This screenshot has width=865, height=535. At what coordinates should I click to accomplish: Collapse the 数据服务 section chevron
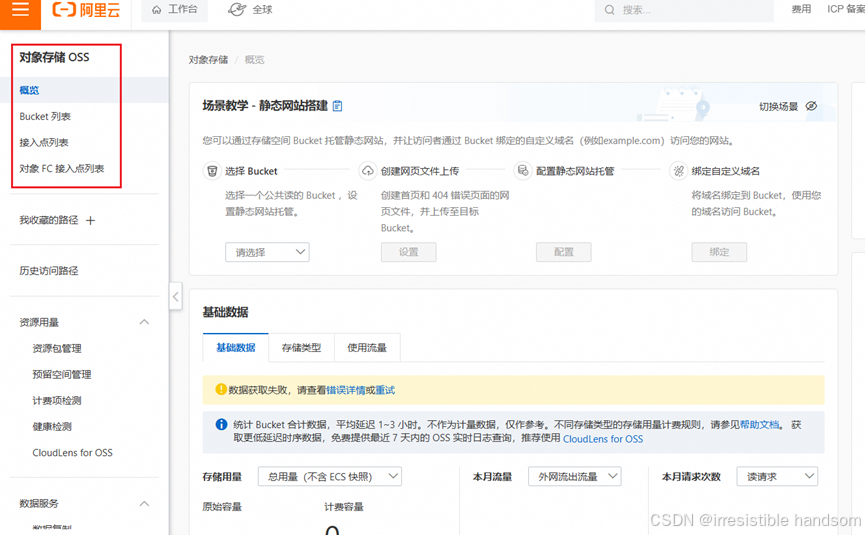[145, 504]
